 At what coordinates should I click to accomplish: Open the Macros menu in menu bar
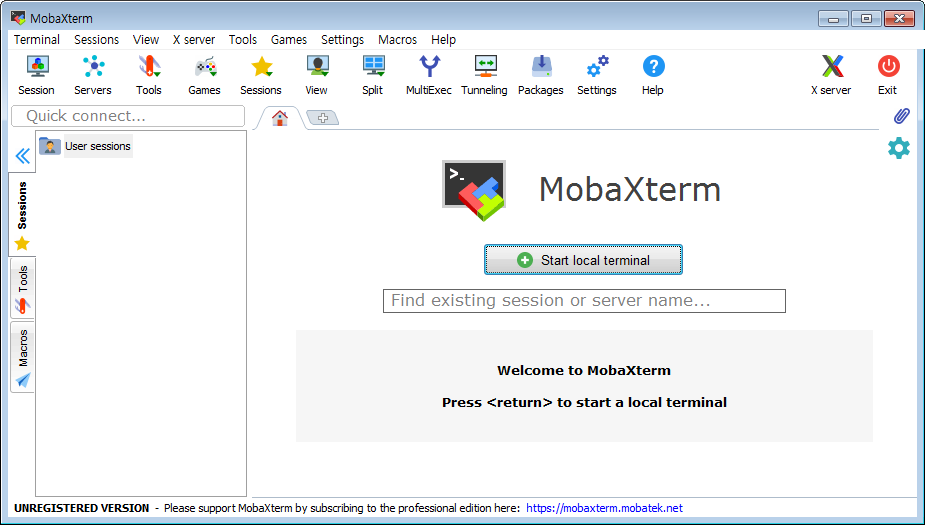(x=398, y=40)
